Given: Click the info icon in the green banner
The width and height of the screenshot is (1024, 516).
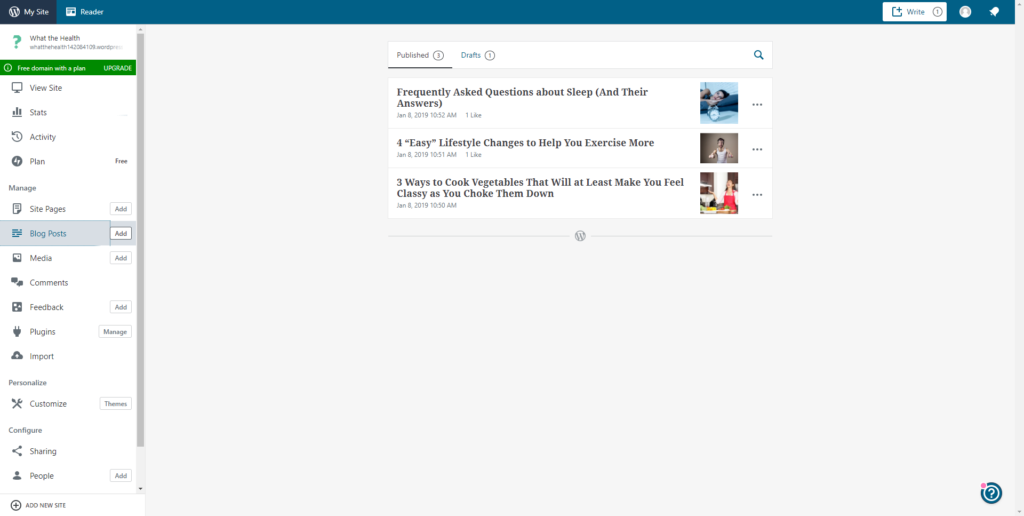Looking at the screenshot, I should [8, 68].
